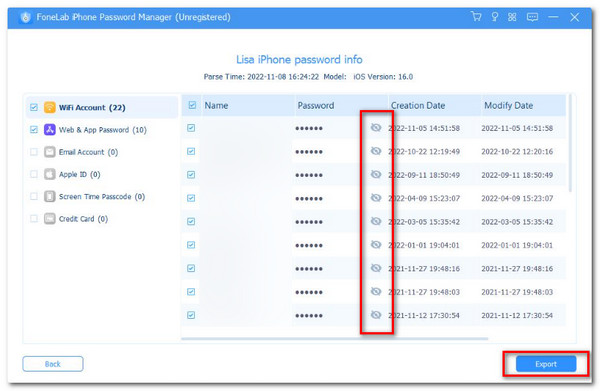Viewport: 600px width, 391px height.
Task: Open the four-squares menu icon
Action: coord(512,17)
